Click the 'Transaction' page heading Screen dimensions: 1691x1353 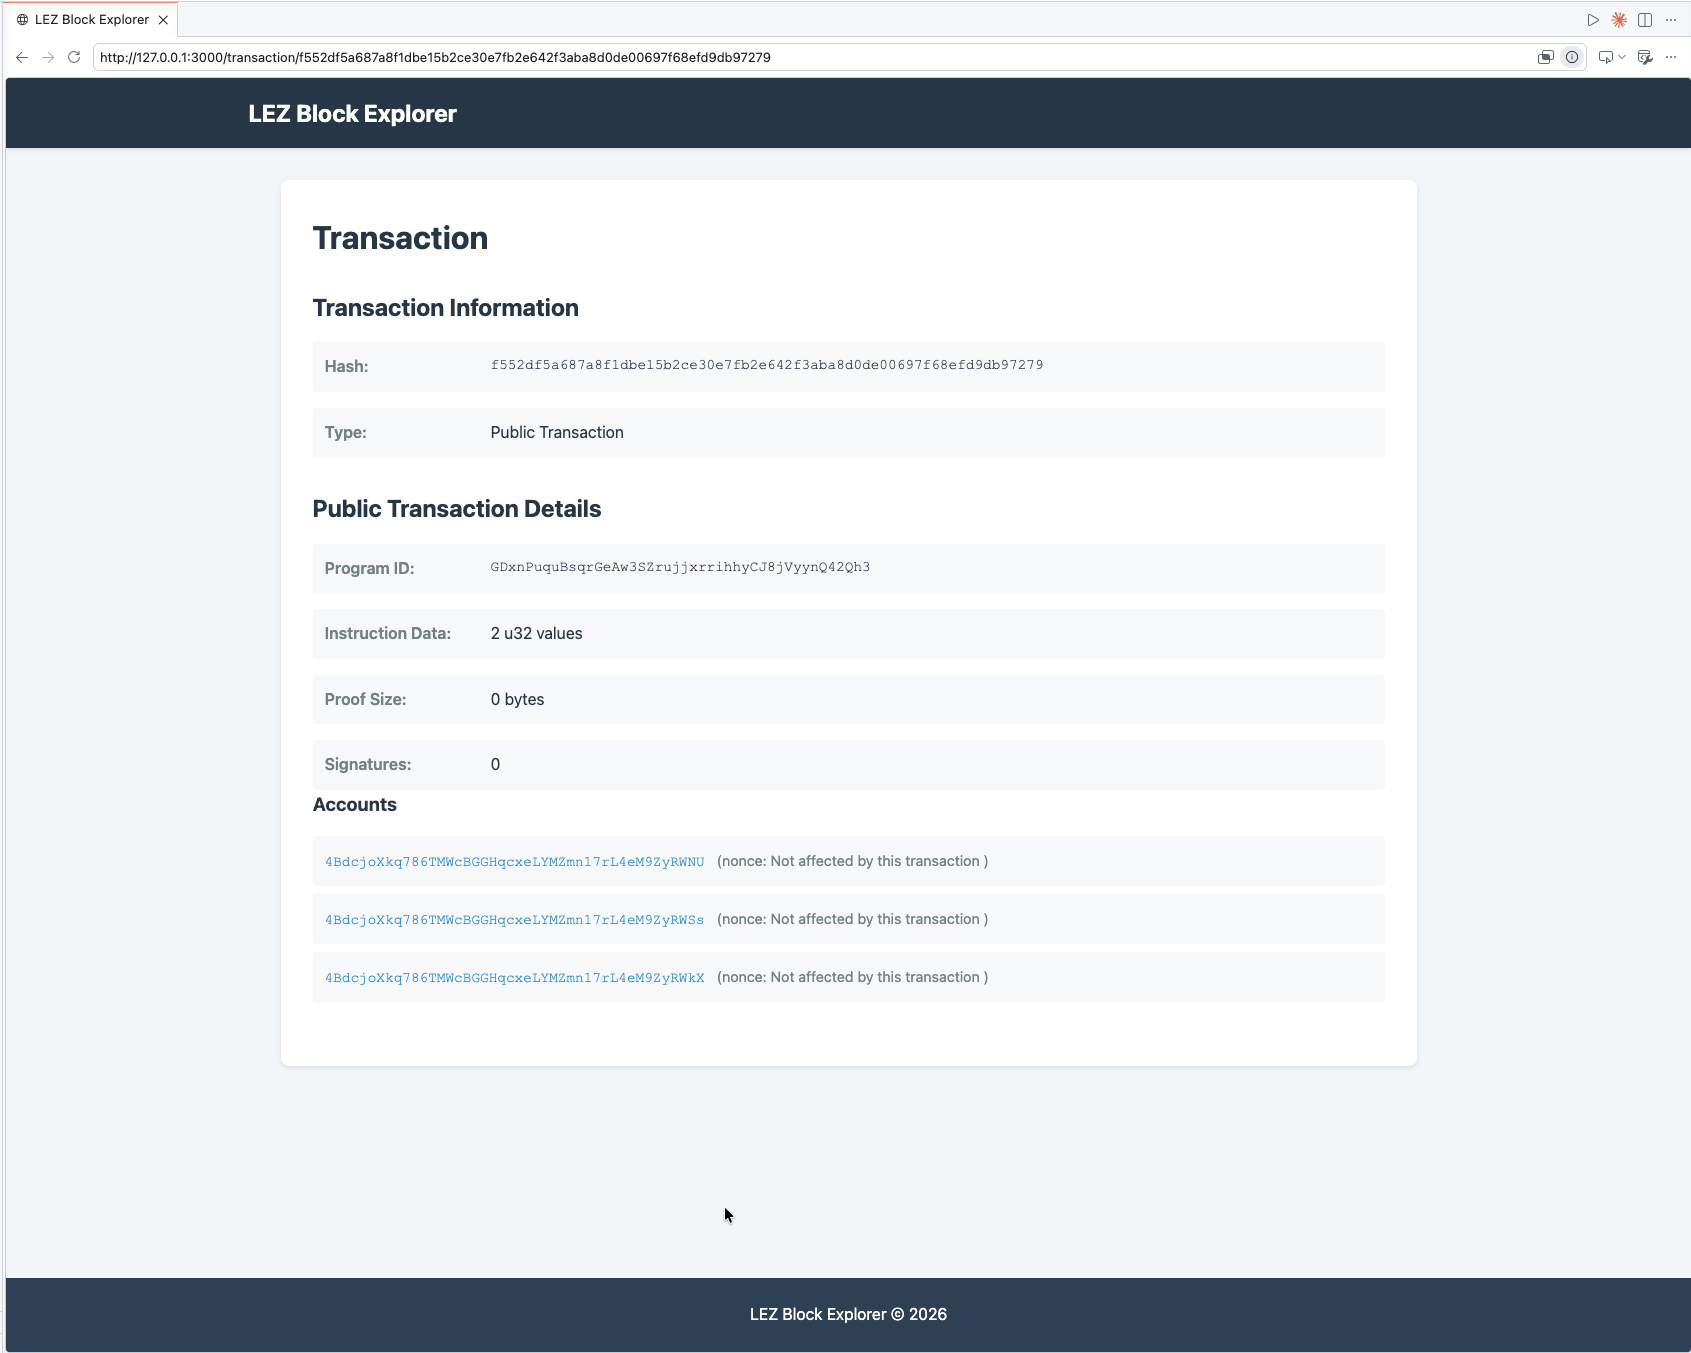[400, 238]
